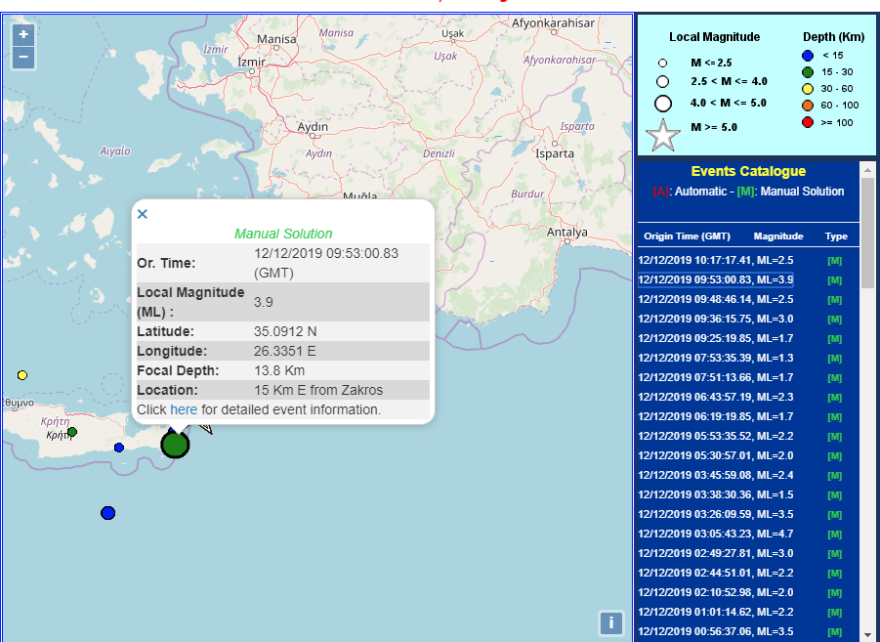The height and width of the screenshot is (642, 880).
Task: Select the small green marker on Crete
Action: click(72, 432)
